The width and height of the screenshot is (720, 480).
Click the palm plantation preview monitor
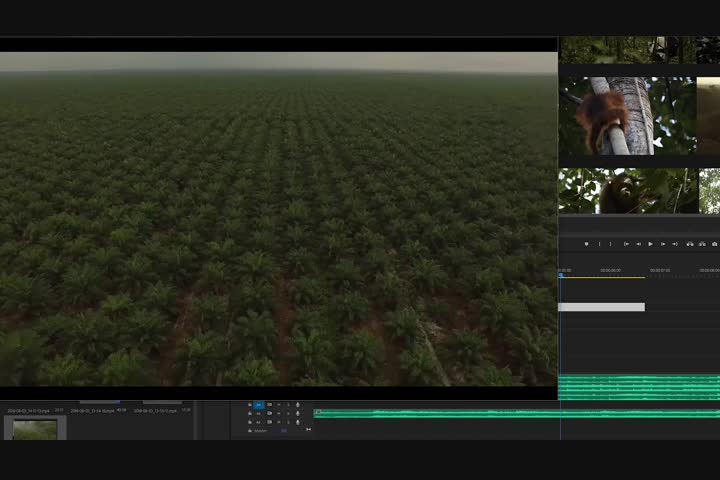278,219
